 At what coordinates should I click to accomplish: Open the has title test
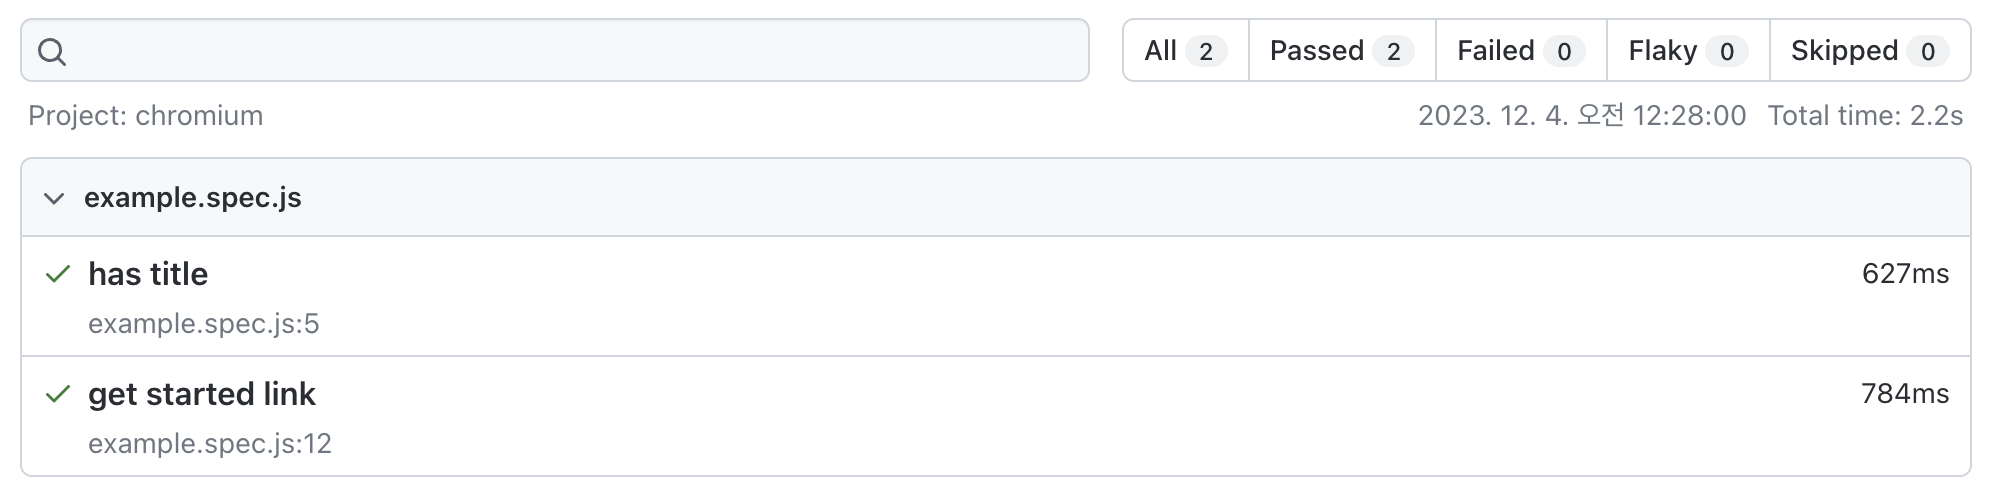pyautogui.click(x=148, y=274)
